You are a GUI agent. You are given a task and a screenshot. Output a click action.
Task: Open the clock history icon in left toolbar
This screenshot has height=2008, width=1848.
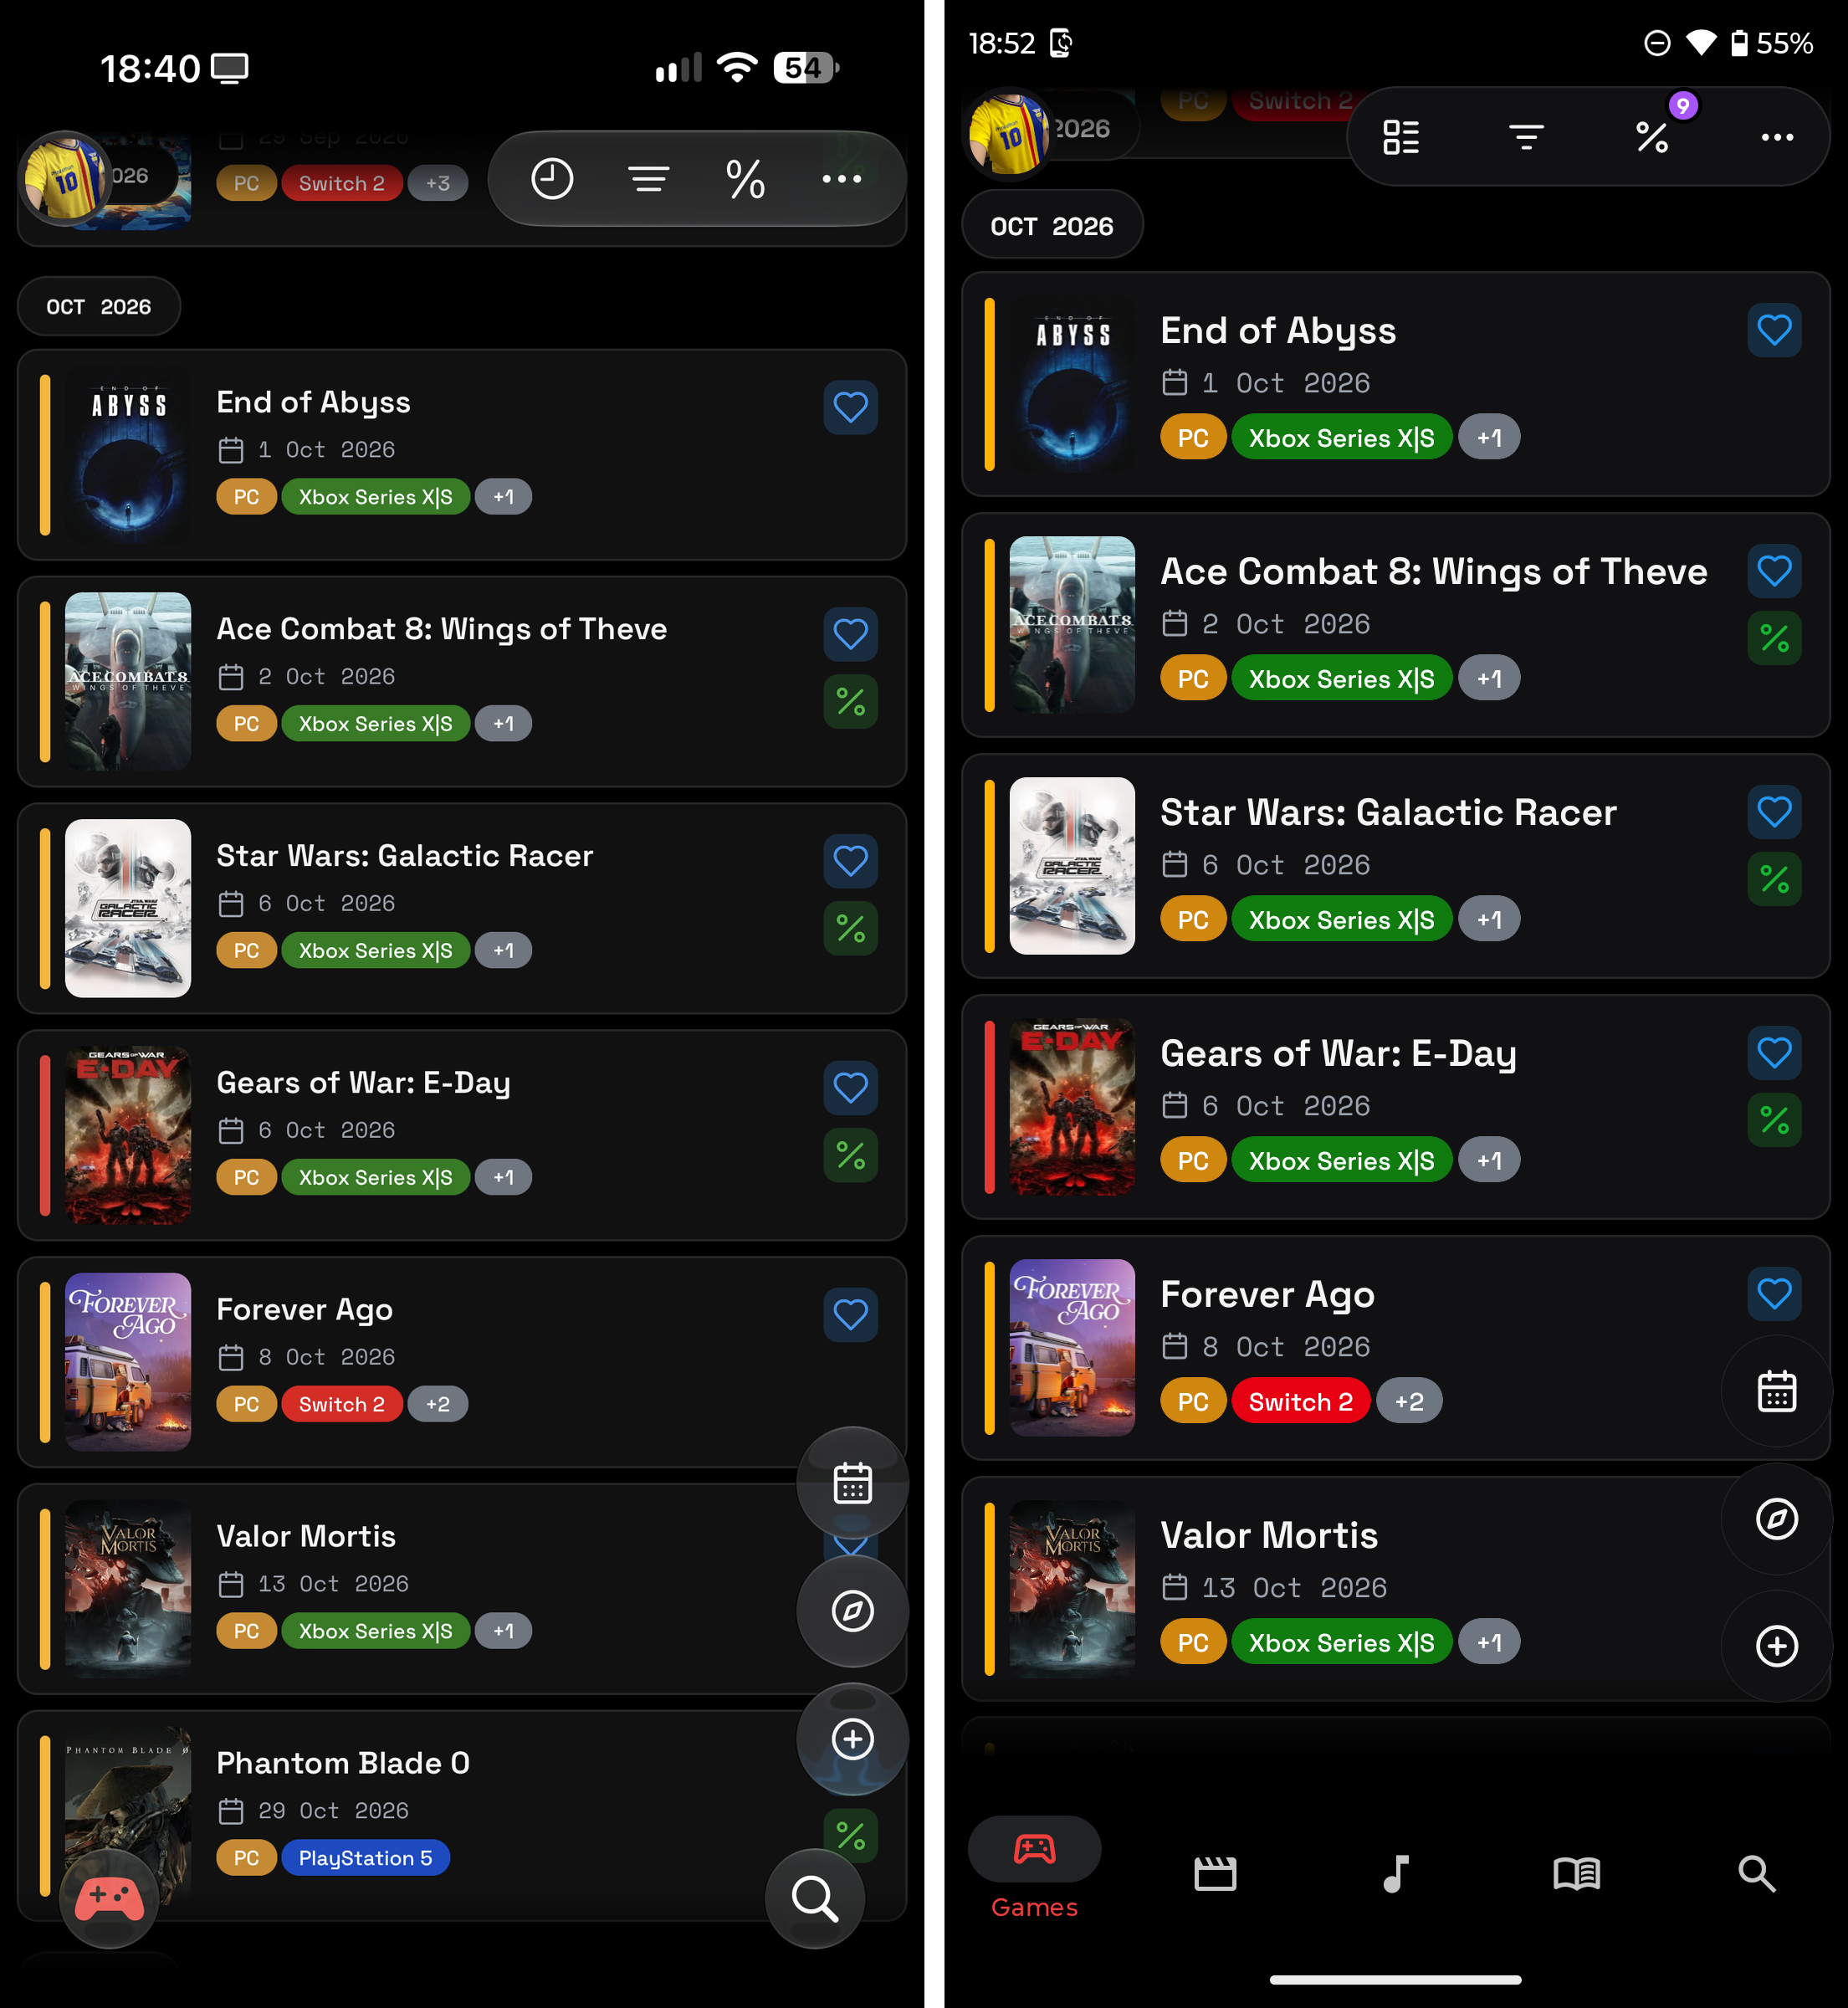point(551,179)
